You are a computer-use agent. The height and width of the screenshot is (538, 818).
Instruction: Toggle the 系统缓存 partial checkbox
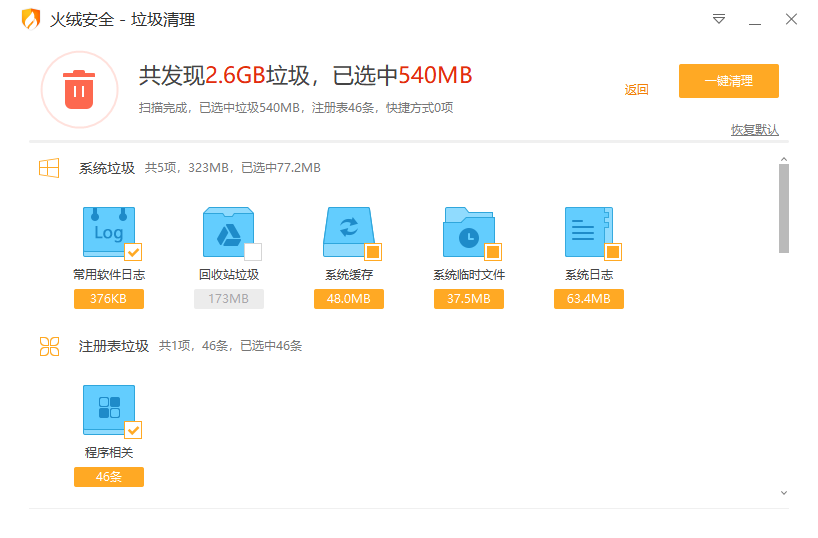(373, 251)
